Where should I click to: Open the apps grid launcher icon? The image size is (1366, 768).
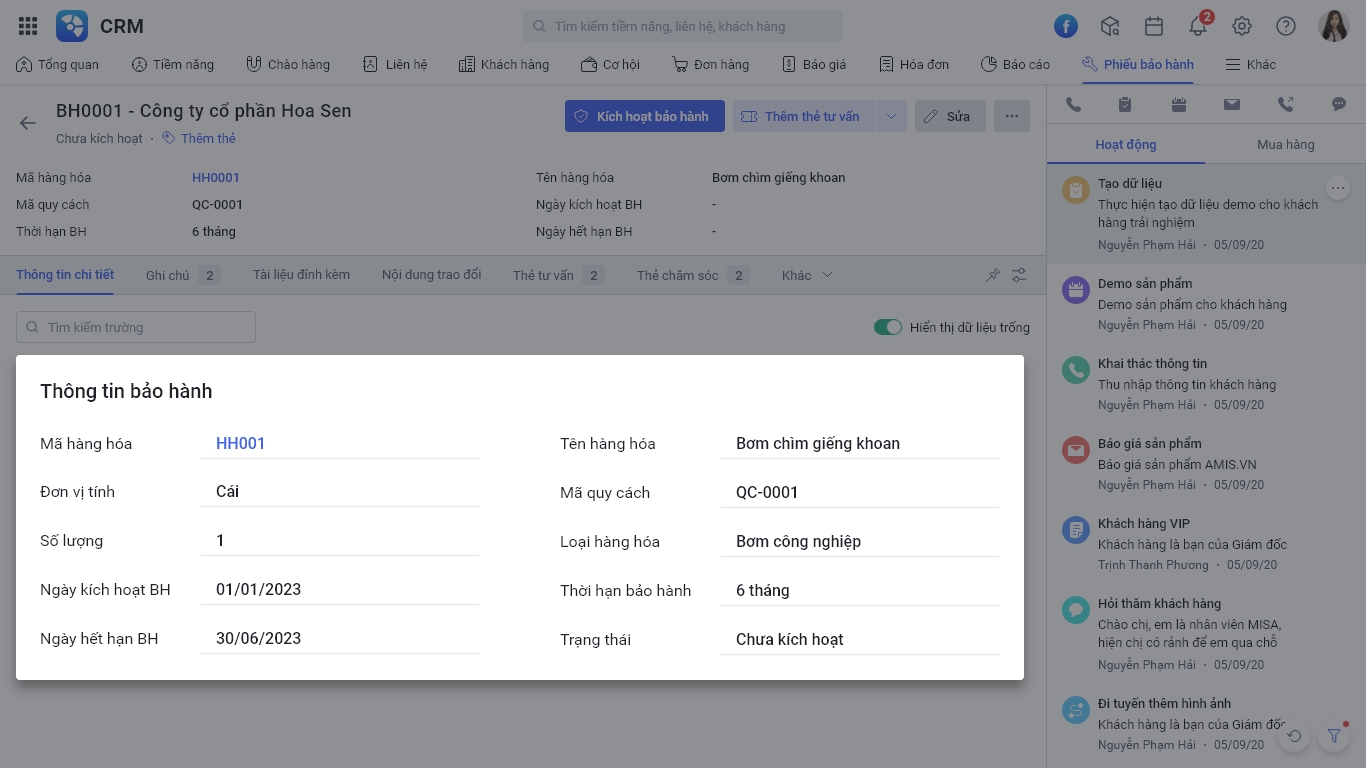click(x=28, y=26)
